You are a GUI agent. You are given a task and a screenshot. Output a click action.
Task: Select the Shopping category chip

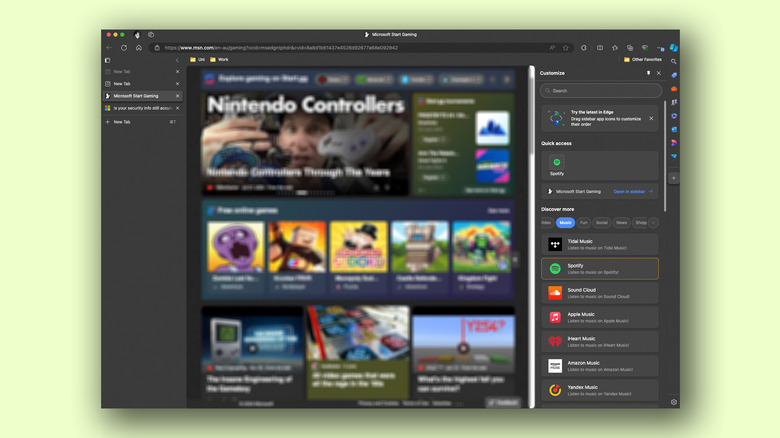640,222
